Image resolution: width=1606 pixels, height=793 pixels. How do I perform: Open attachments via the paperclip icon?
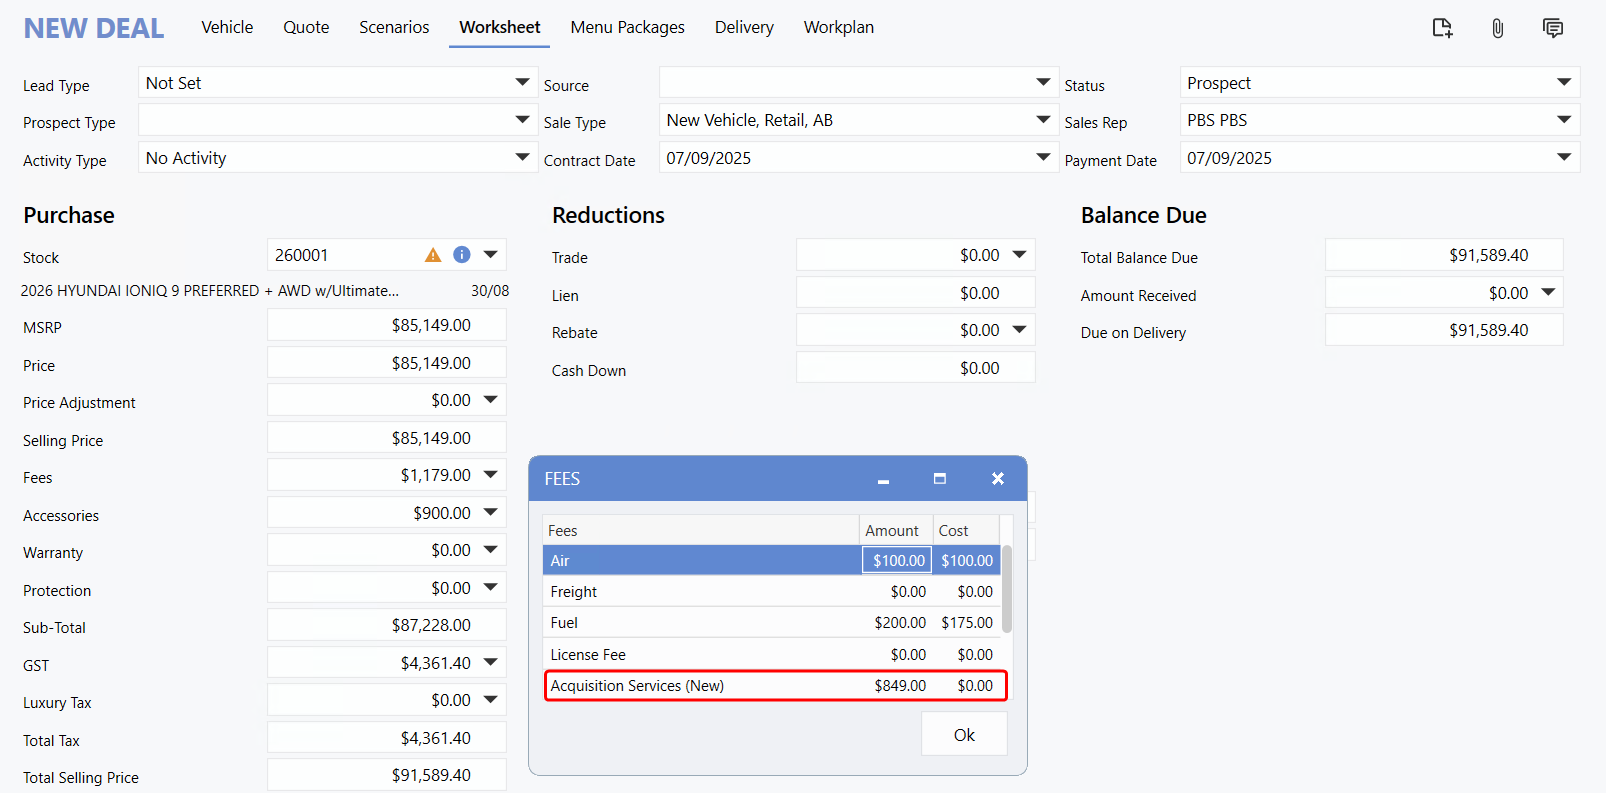point(1497,28)
